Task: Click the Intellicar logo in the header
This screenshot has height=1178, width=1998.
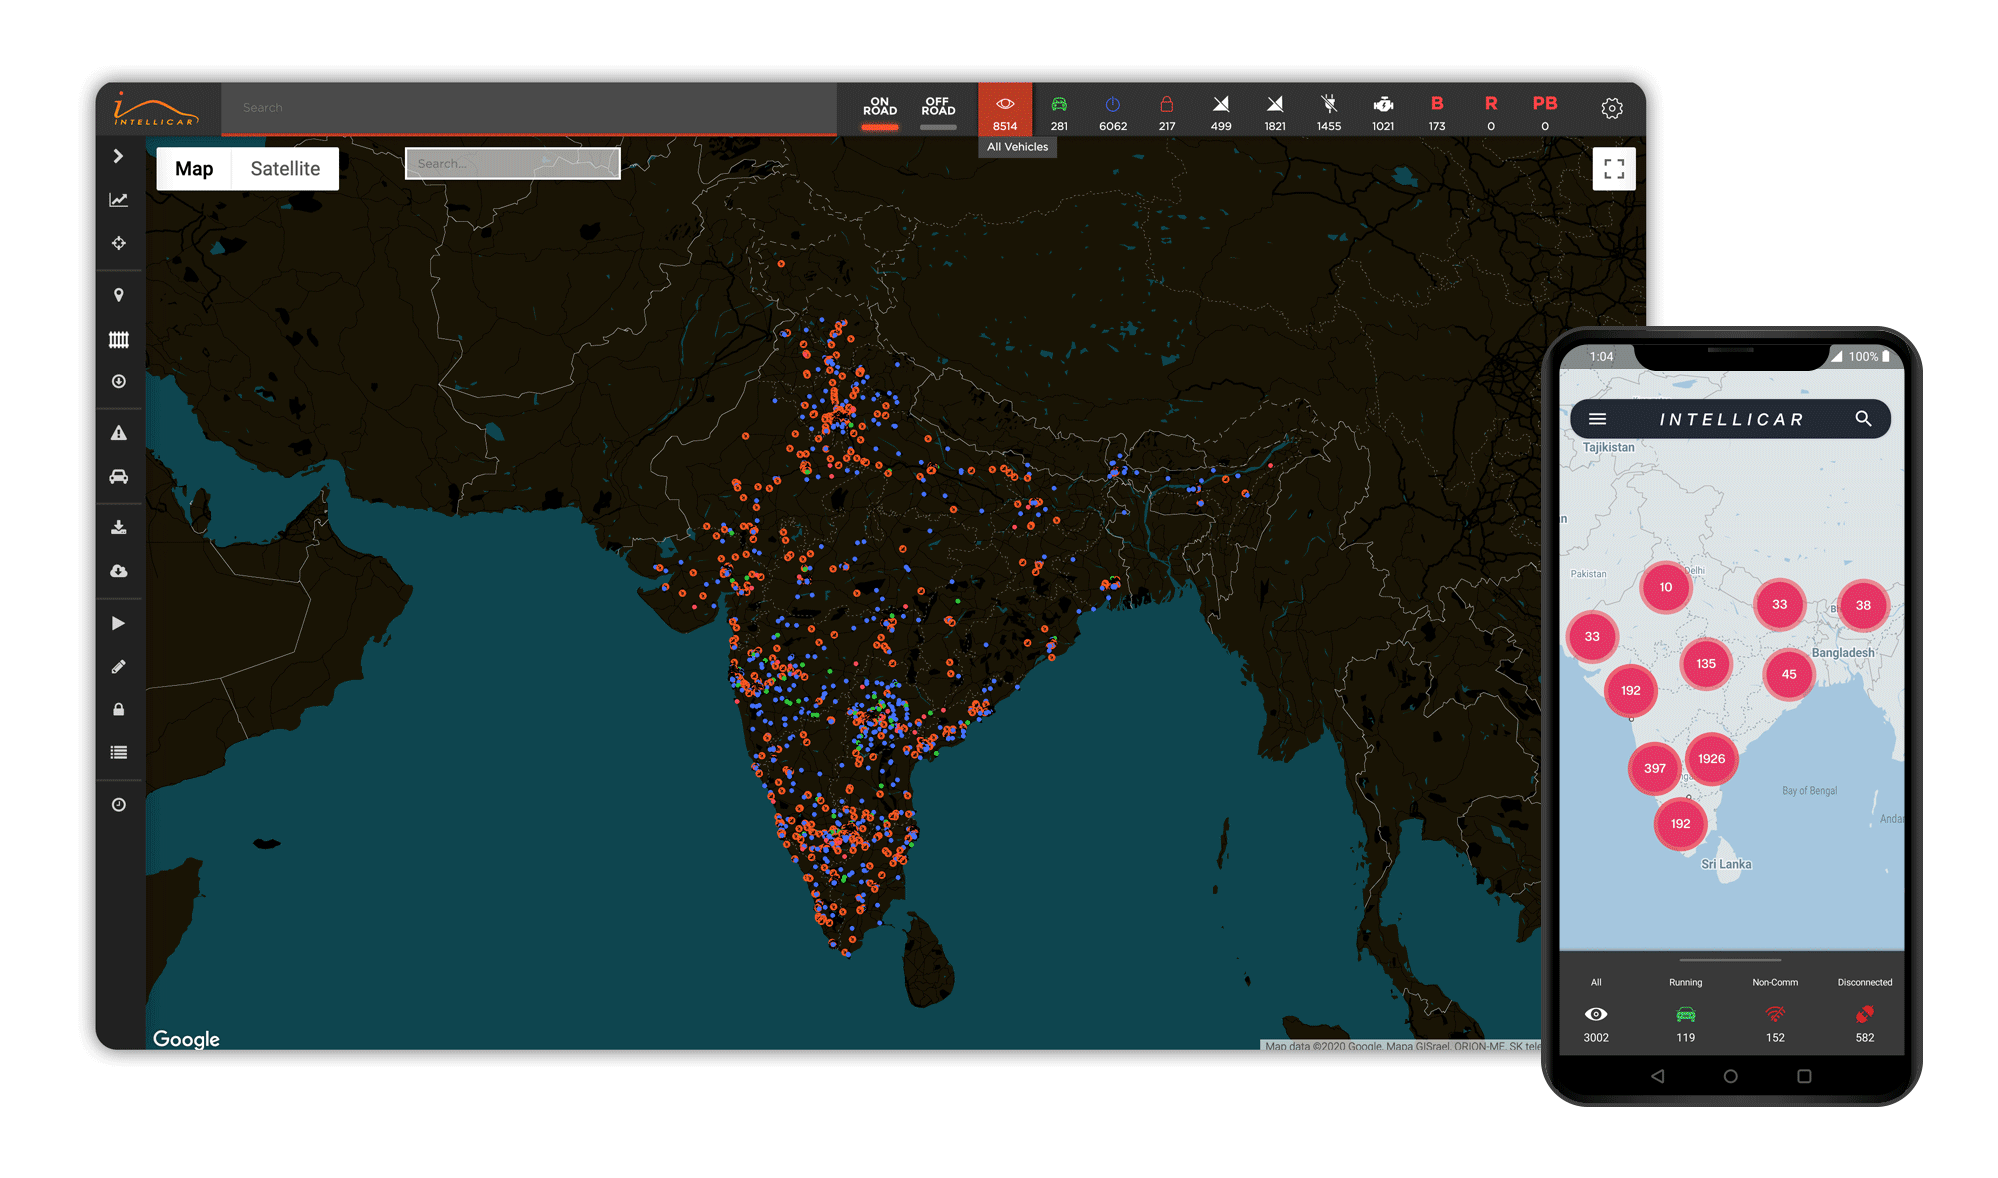Action: [x=155, y=109]
